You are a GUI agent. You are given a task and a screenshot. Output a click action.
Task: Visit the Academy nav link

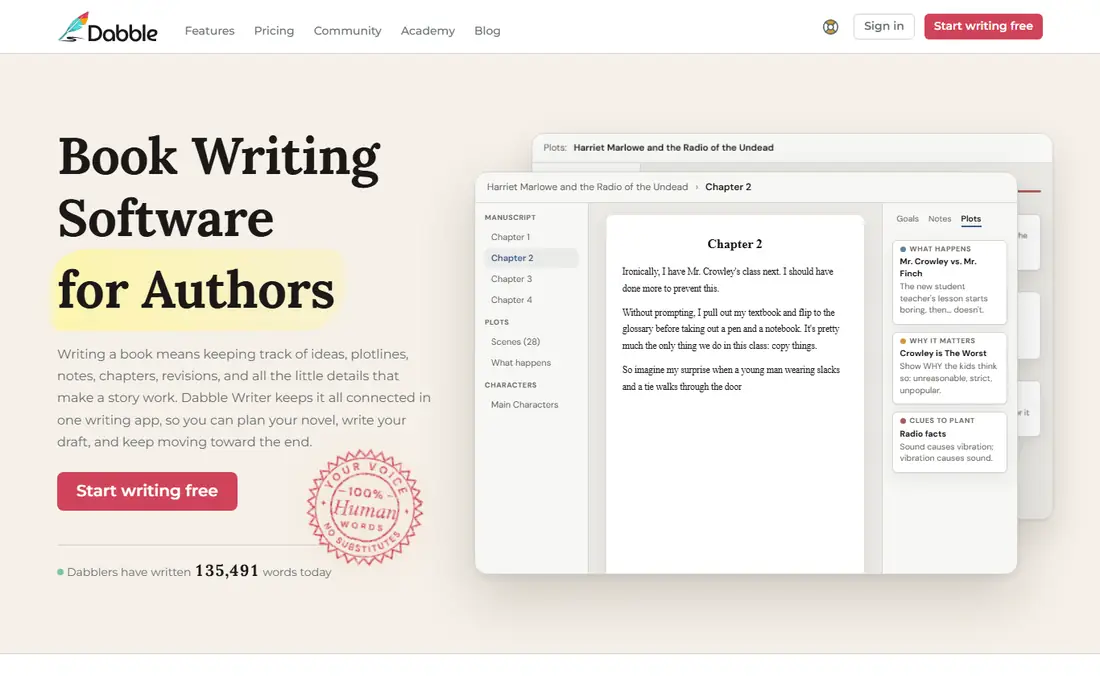point(428,31)
